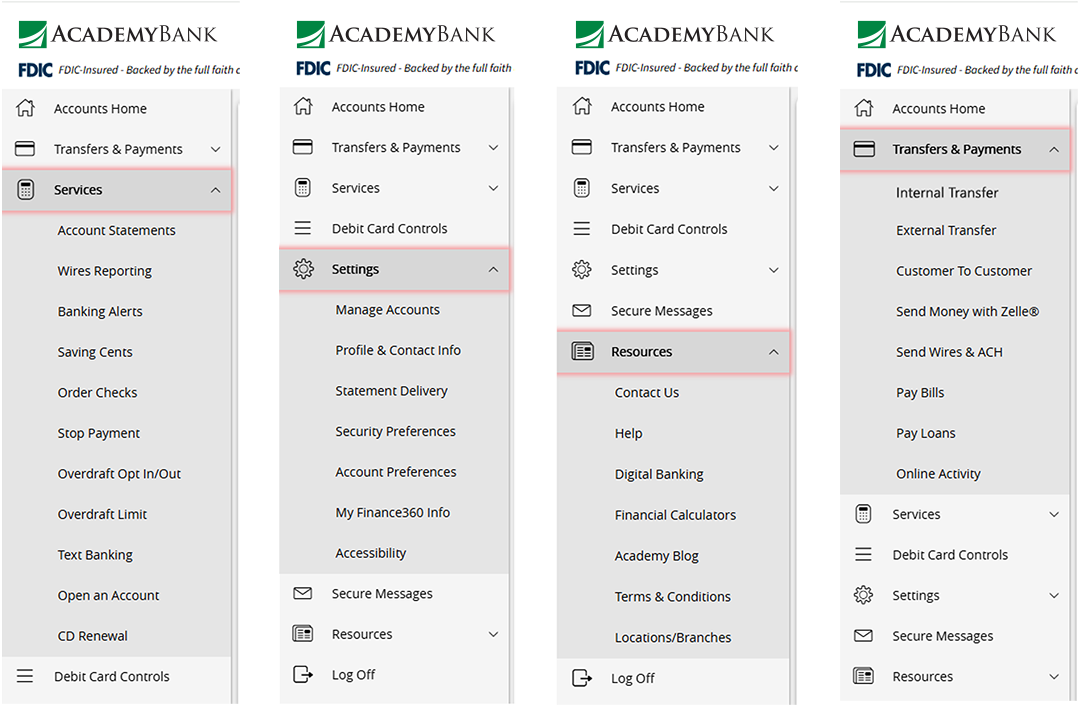This screenshot has width=1080, height=707.
Task: Select CD Renewal
Action: (x=92, y=635)
